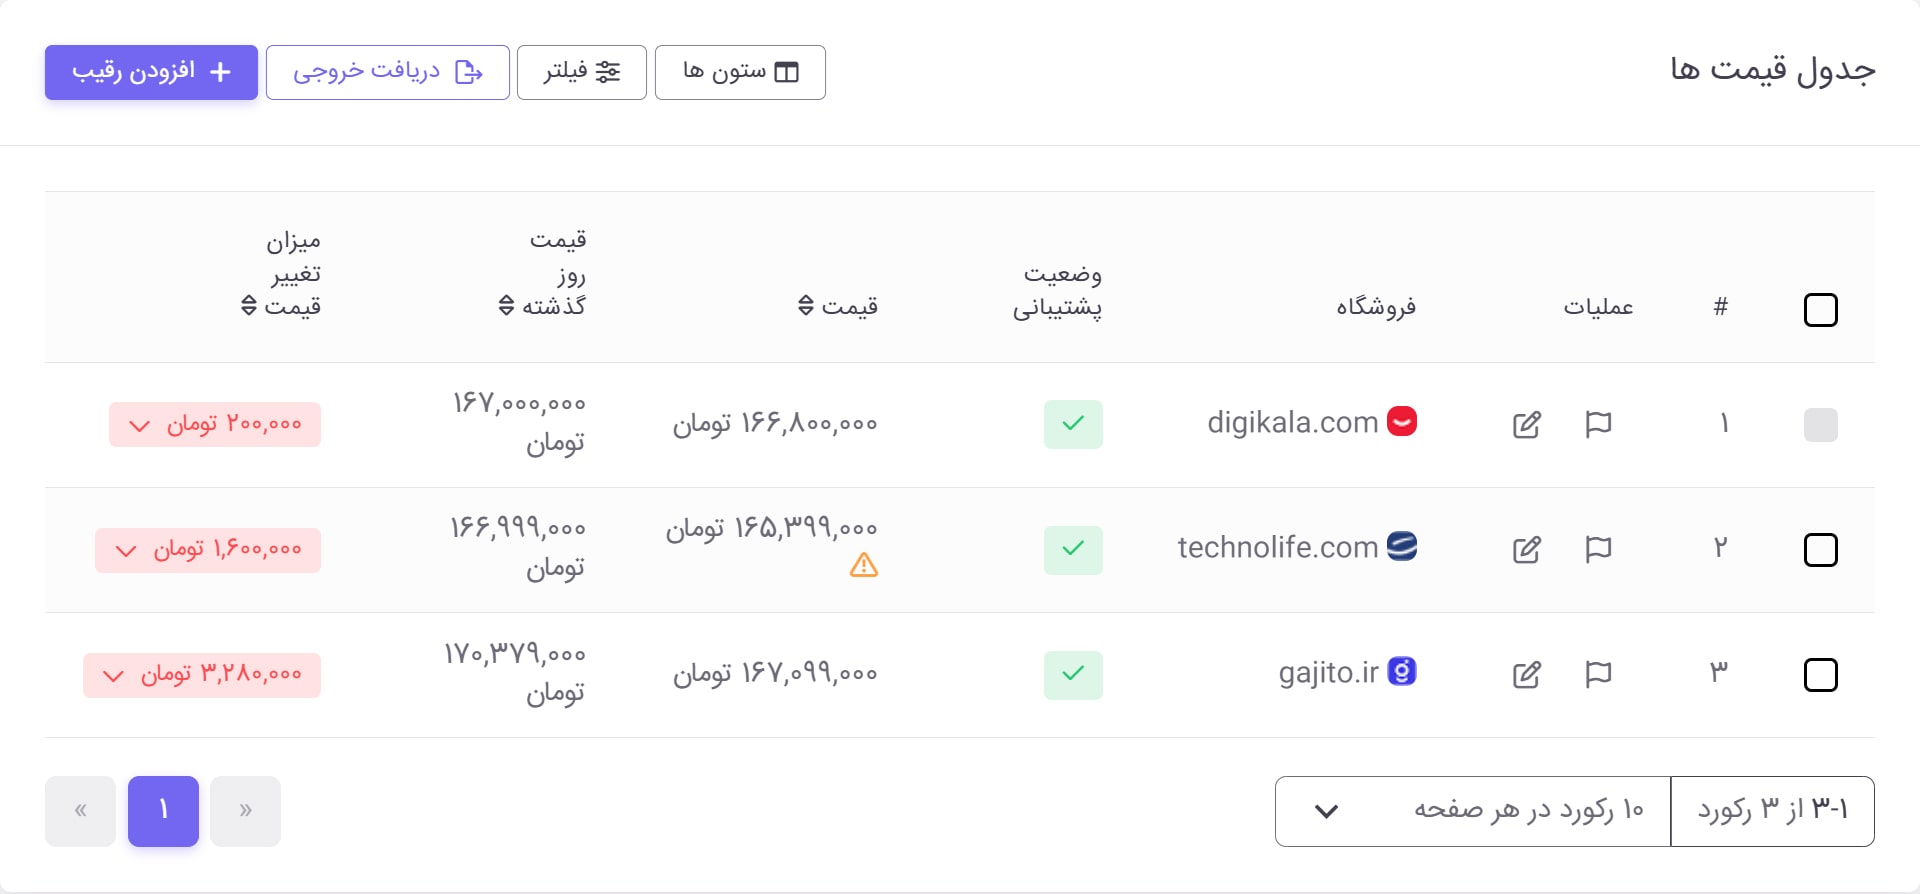Click the warning triangle near technolife price
Image resolution: width=1920 pixels, height=894 pixels.
863,566
